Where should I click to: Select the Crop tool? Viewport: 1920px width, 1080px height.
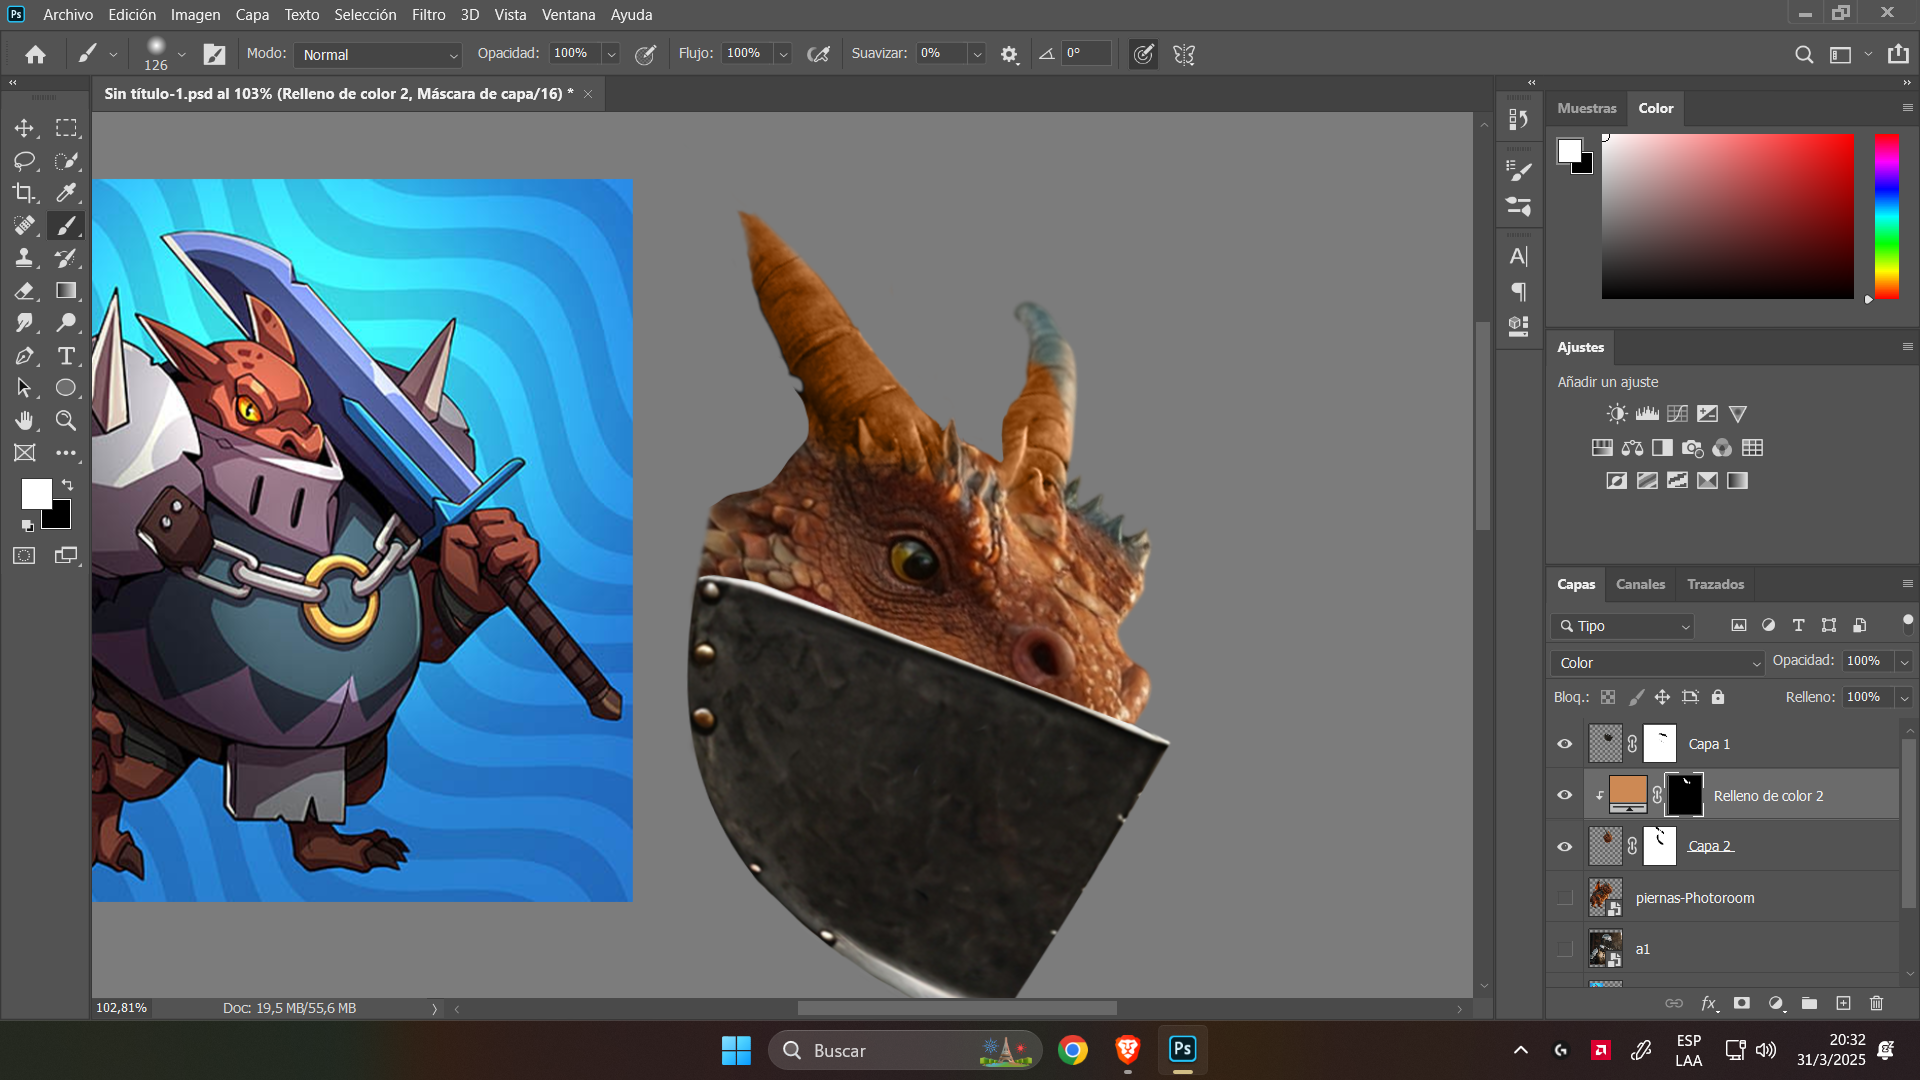[24, 193]
